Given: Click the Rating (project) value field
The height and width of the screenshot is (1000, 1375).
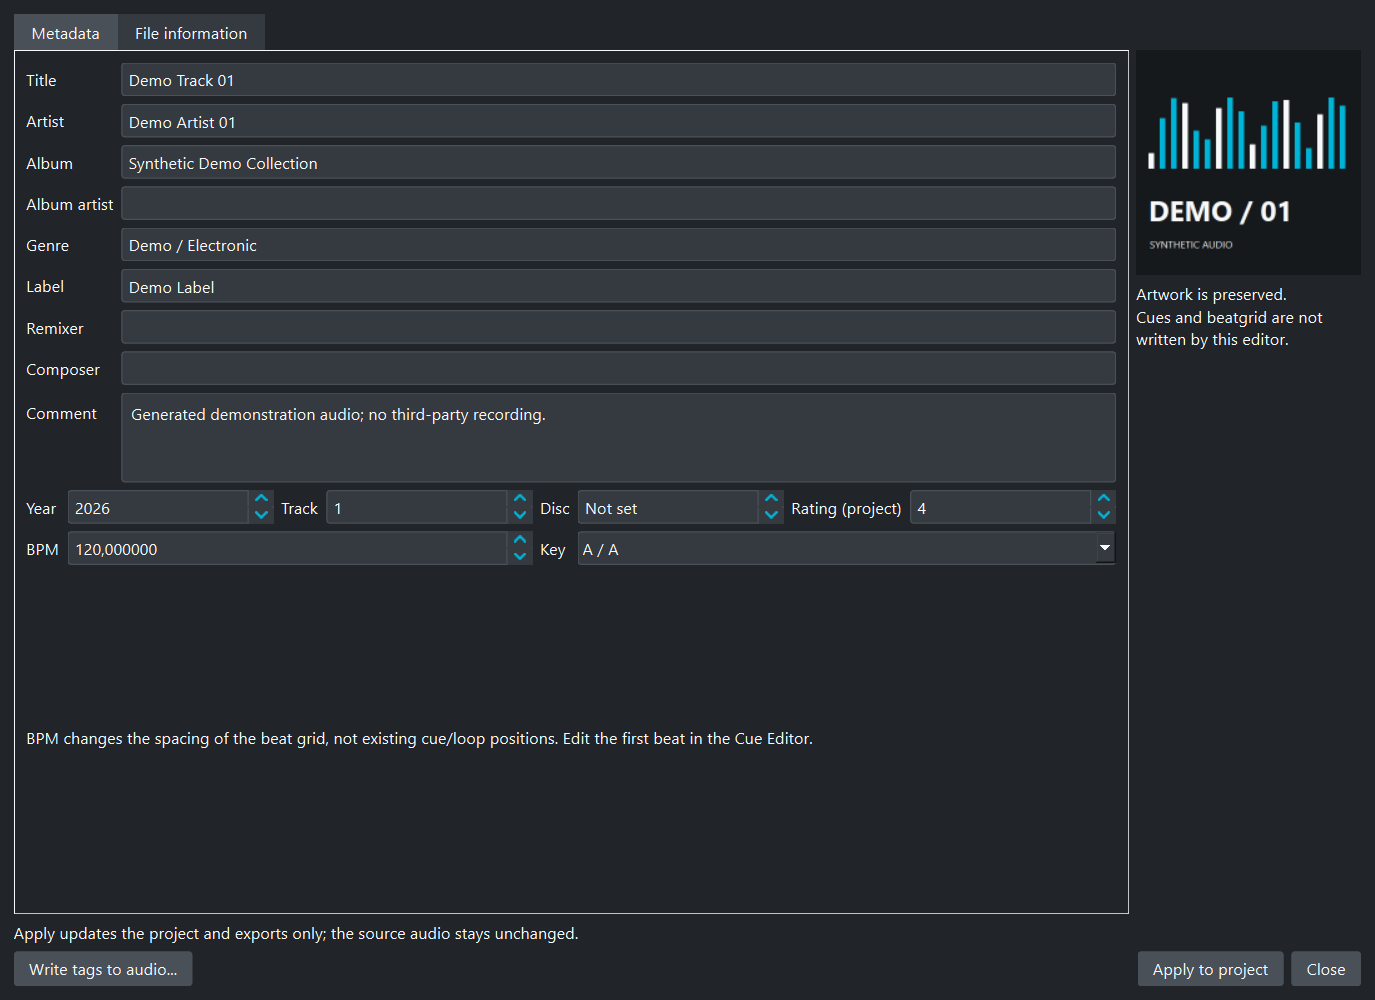Looking at the screenshot, I should 1000,508.
